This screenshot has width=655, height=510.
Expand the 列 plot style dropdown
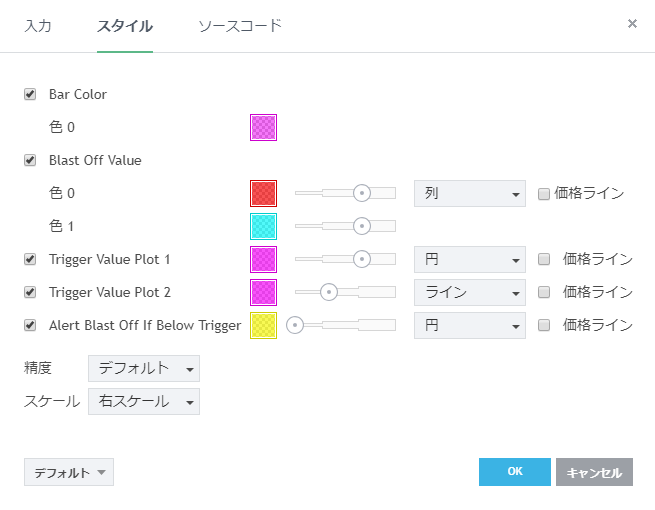(x=469, y=193)
